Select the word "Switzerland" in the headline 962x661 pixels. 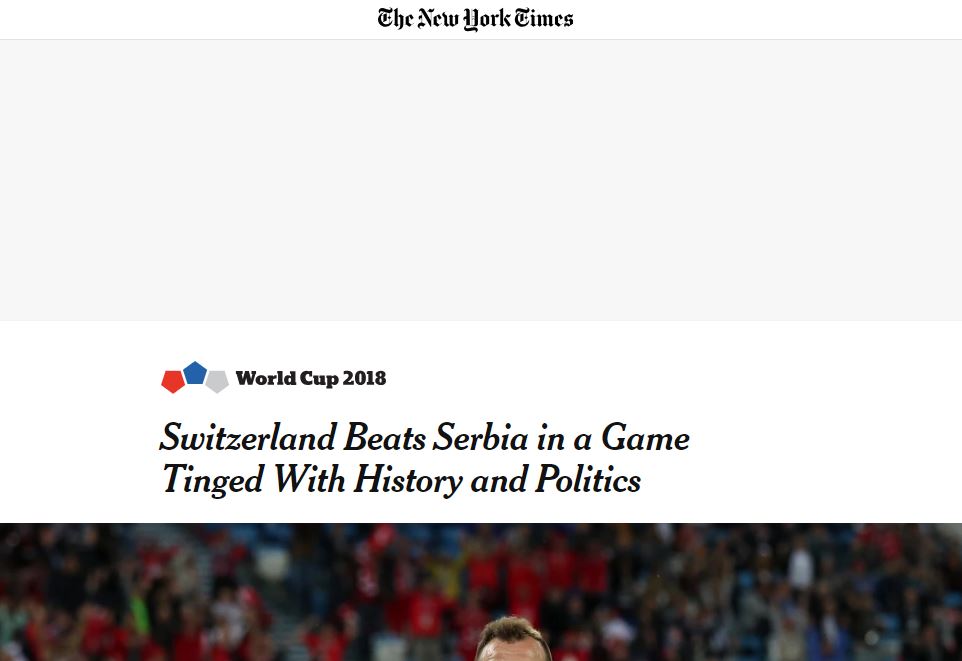pyautogui.click(x=248, y=439)
